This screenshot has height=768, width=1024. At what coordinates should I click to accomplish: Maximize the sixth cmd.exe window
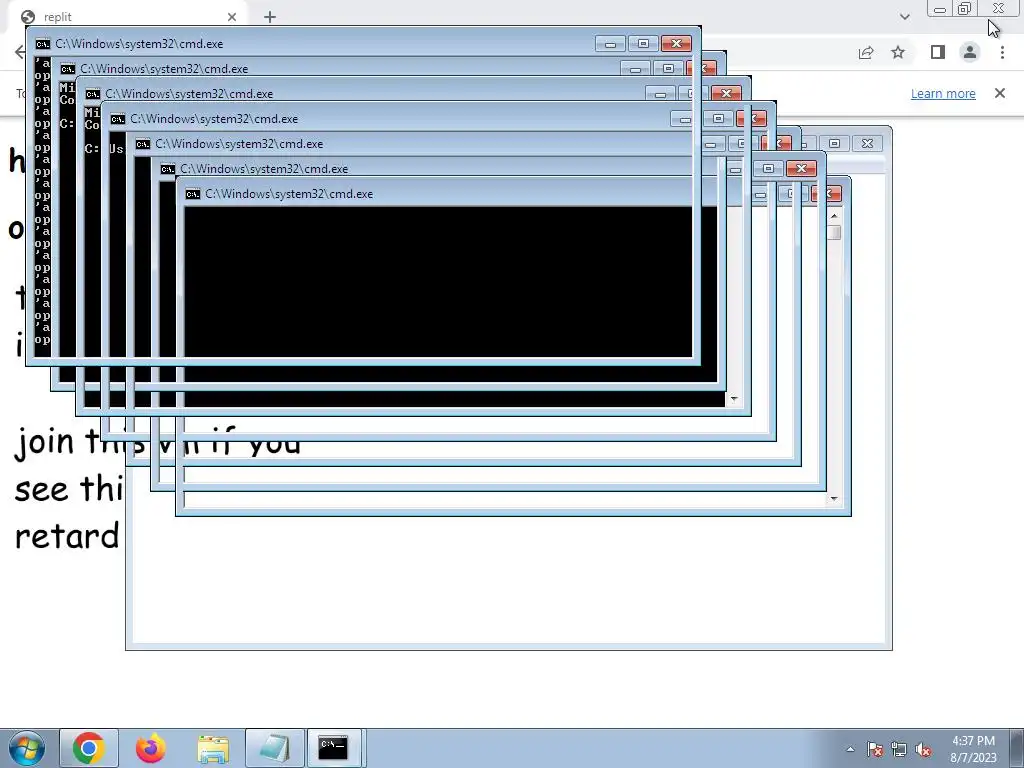[769, 168]
